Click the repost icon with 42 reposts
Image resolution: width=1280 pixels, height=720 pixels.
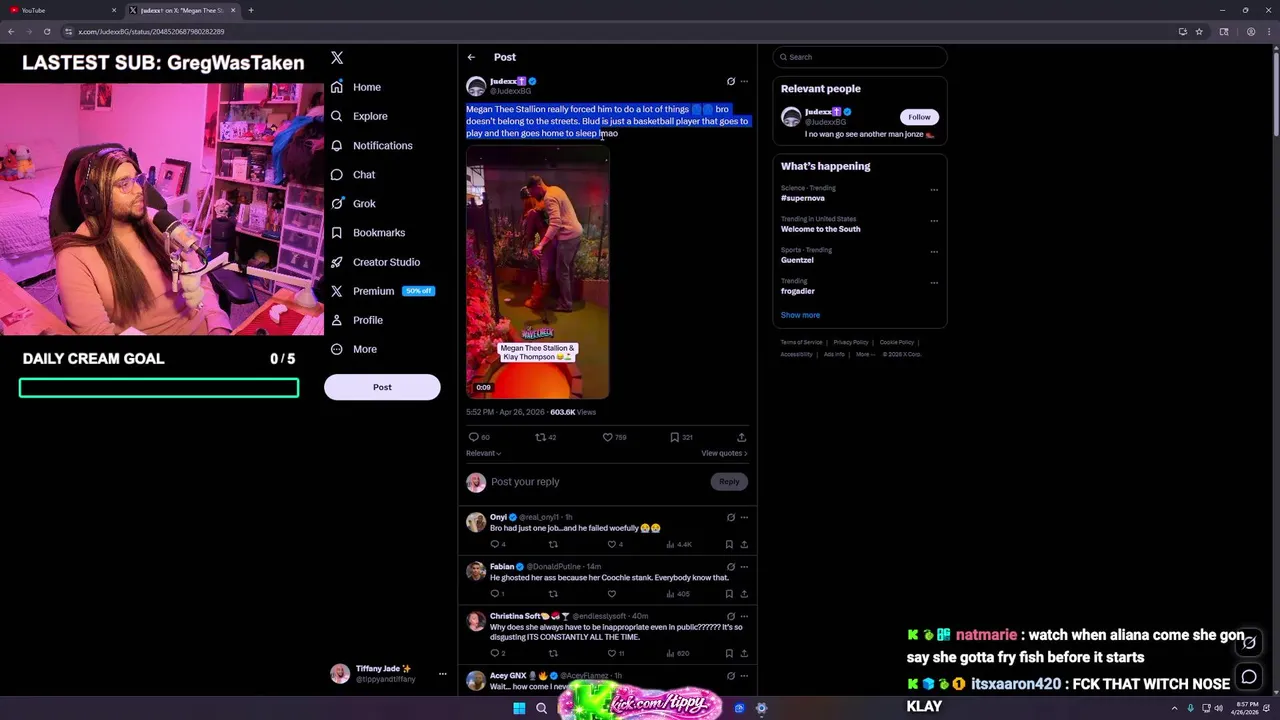pos(545,437)
